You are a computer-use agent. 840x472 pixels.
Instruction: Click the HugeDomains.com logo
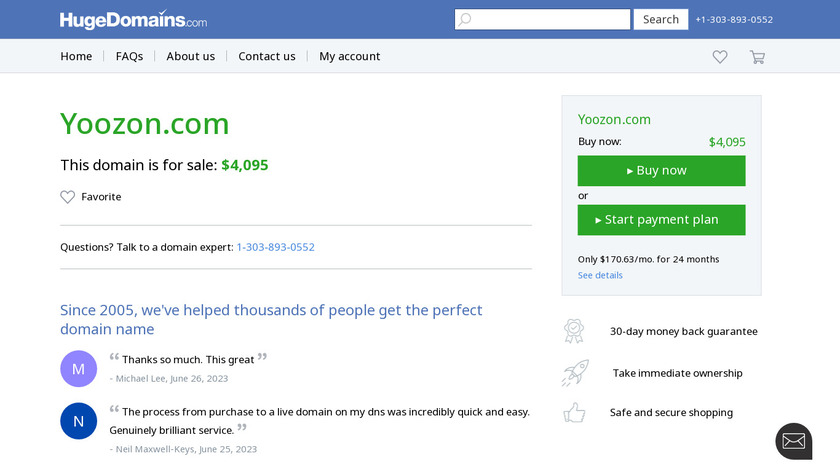click(133, 20)
